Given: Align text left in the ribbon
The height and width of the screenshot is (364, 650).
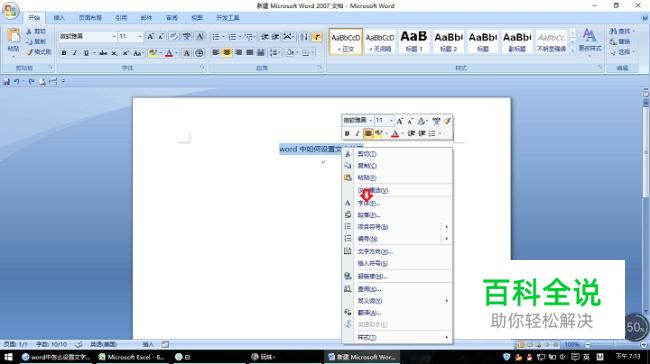Looking at the screenshot, I should (216, 53).
